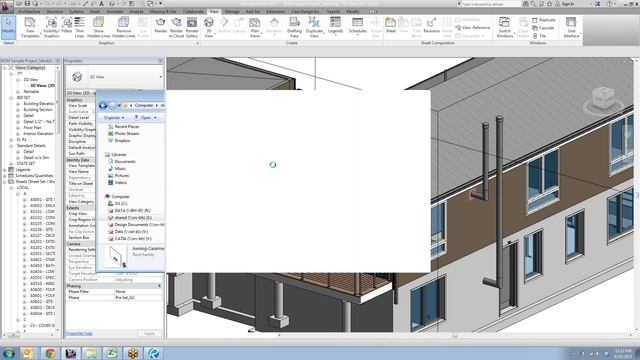Switch to Structure ribbon tab
The image size is (640, 360).
click(x=54, y=11)
